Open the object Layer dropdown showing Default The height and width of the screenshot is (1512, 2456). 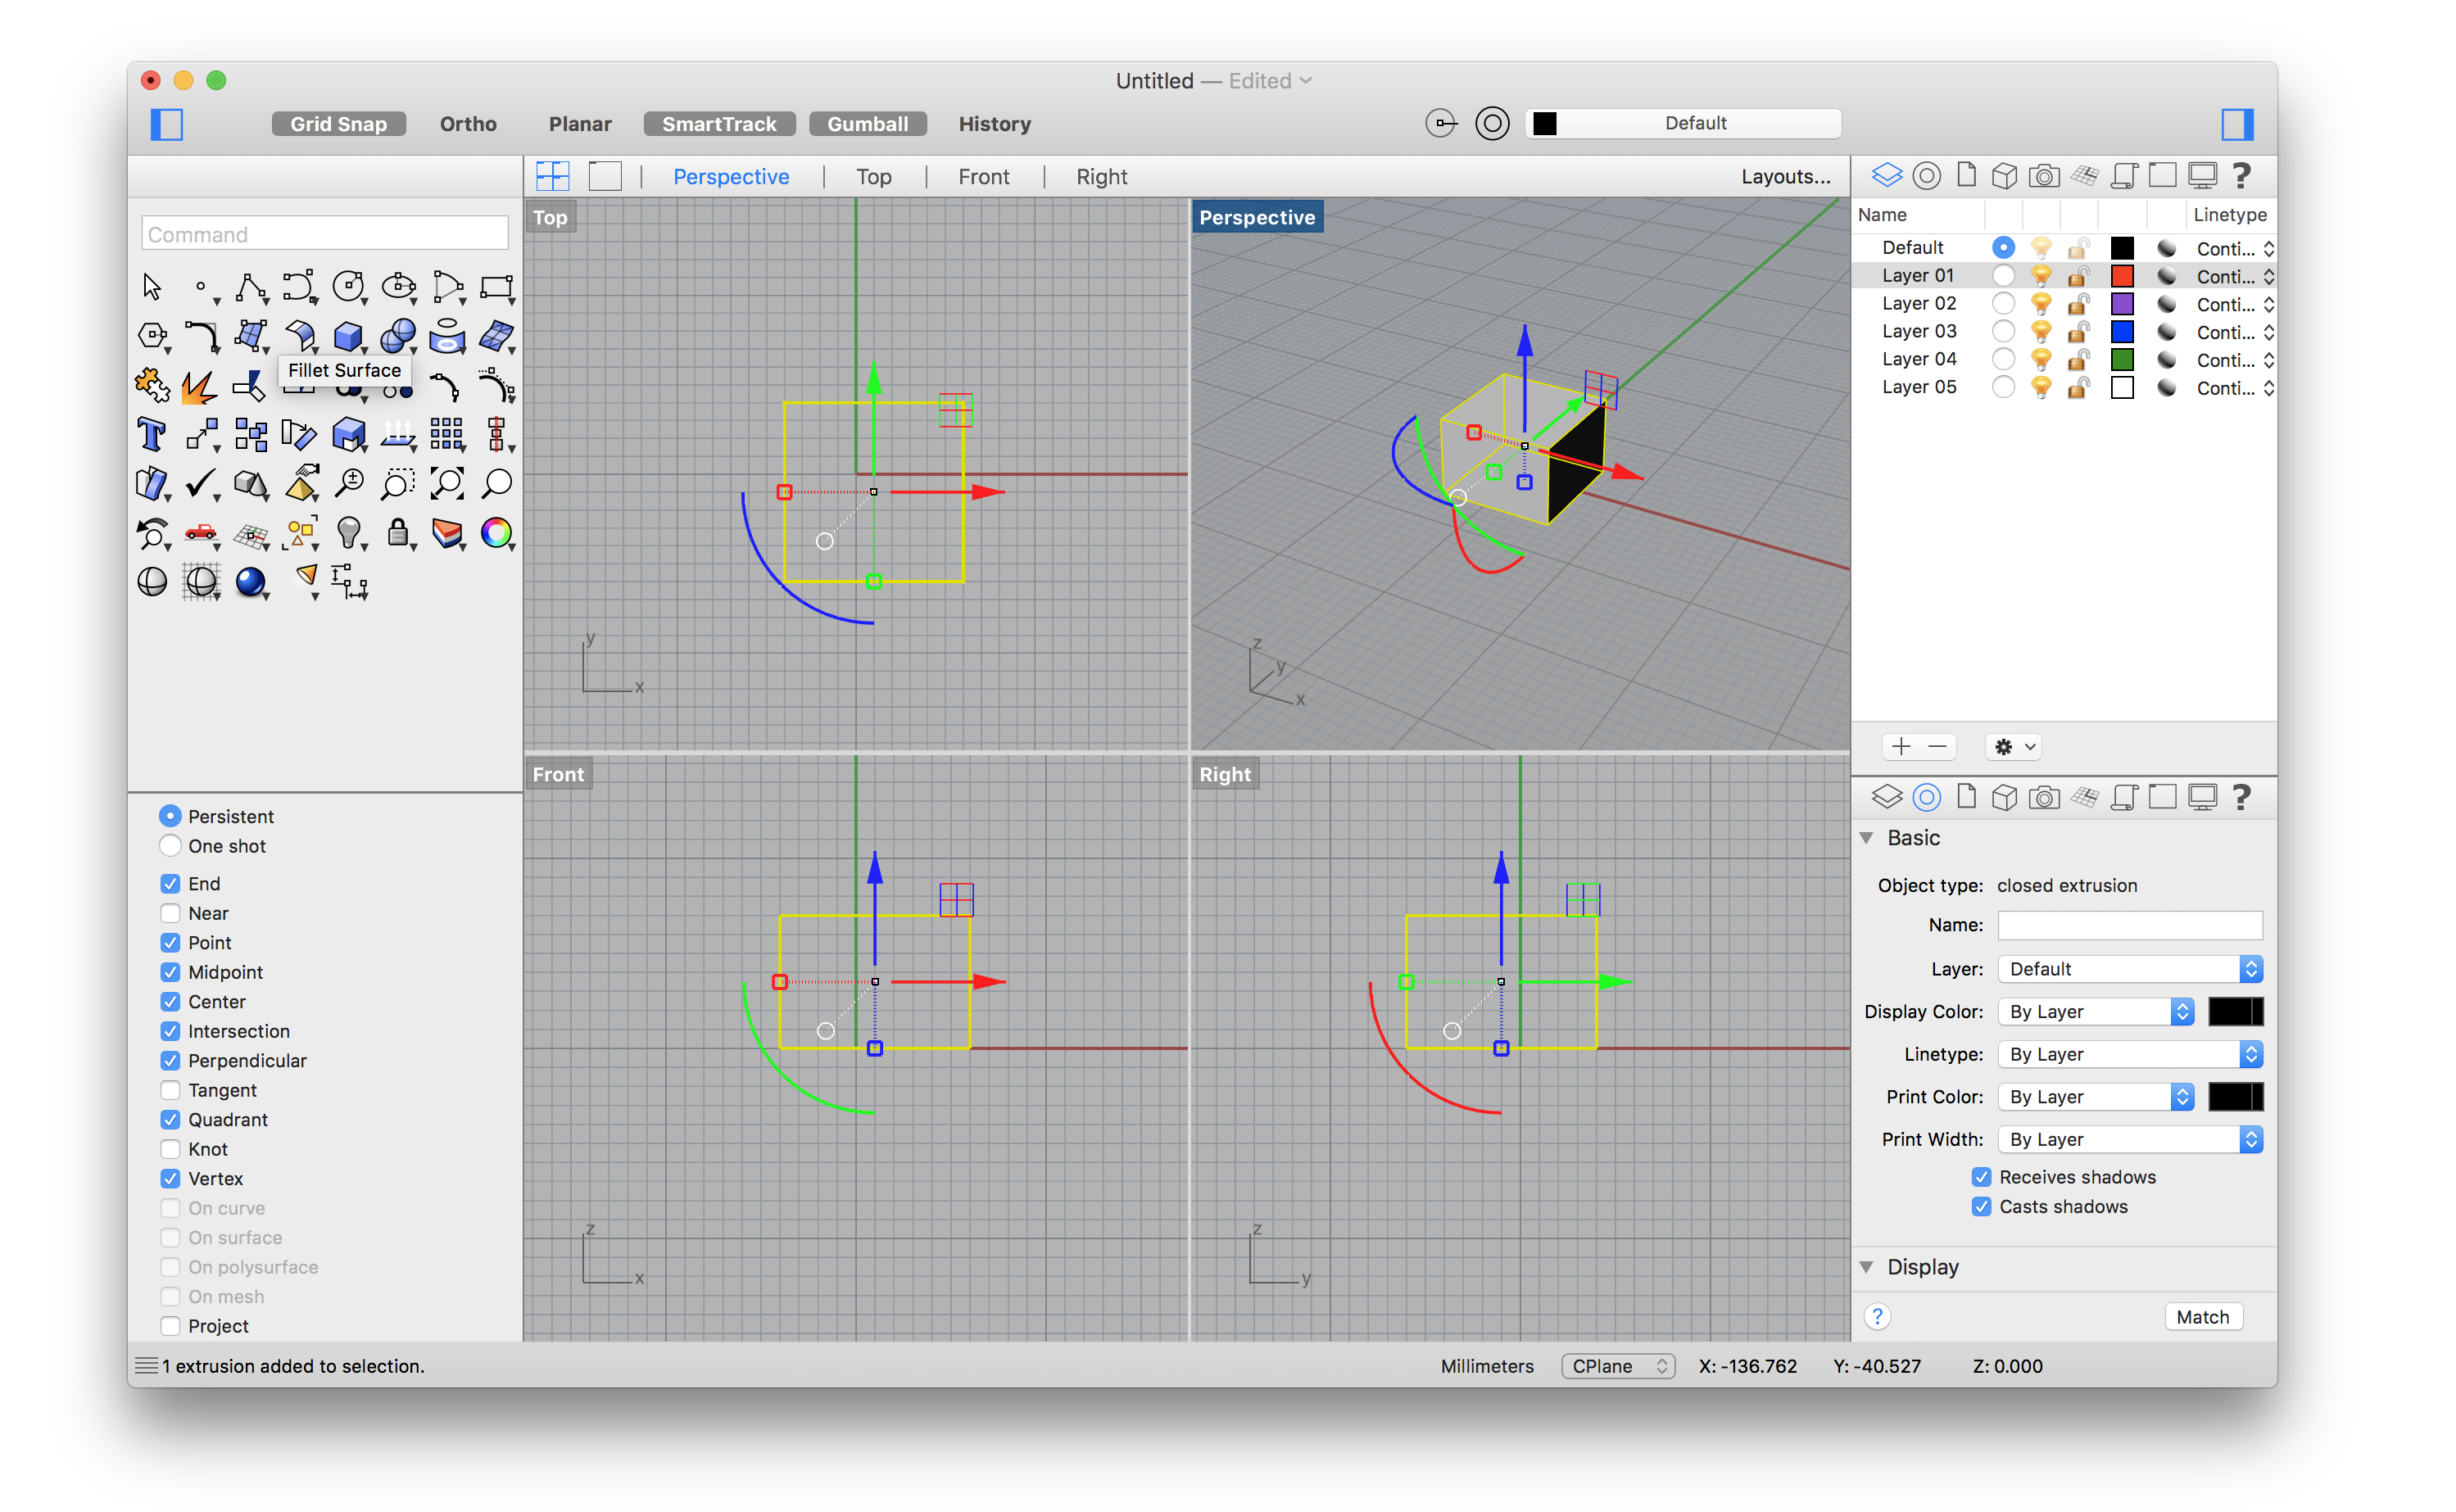click(2129, 968)
